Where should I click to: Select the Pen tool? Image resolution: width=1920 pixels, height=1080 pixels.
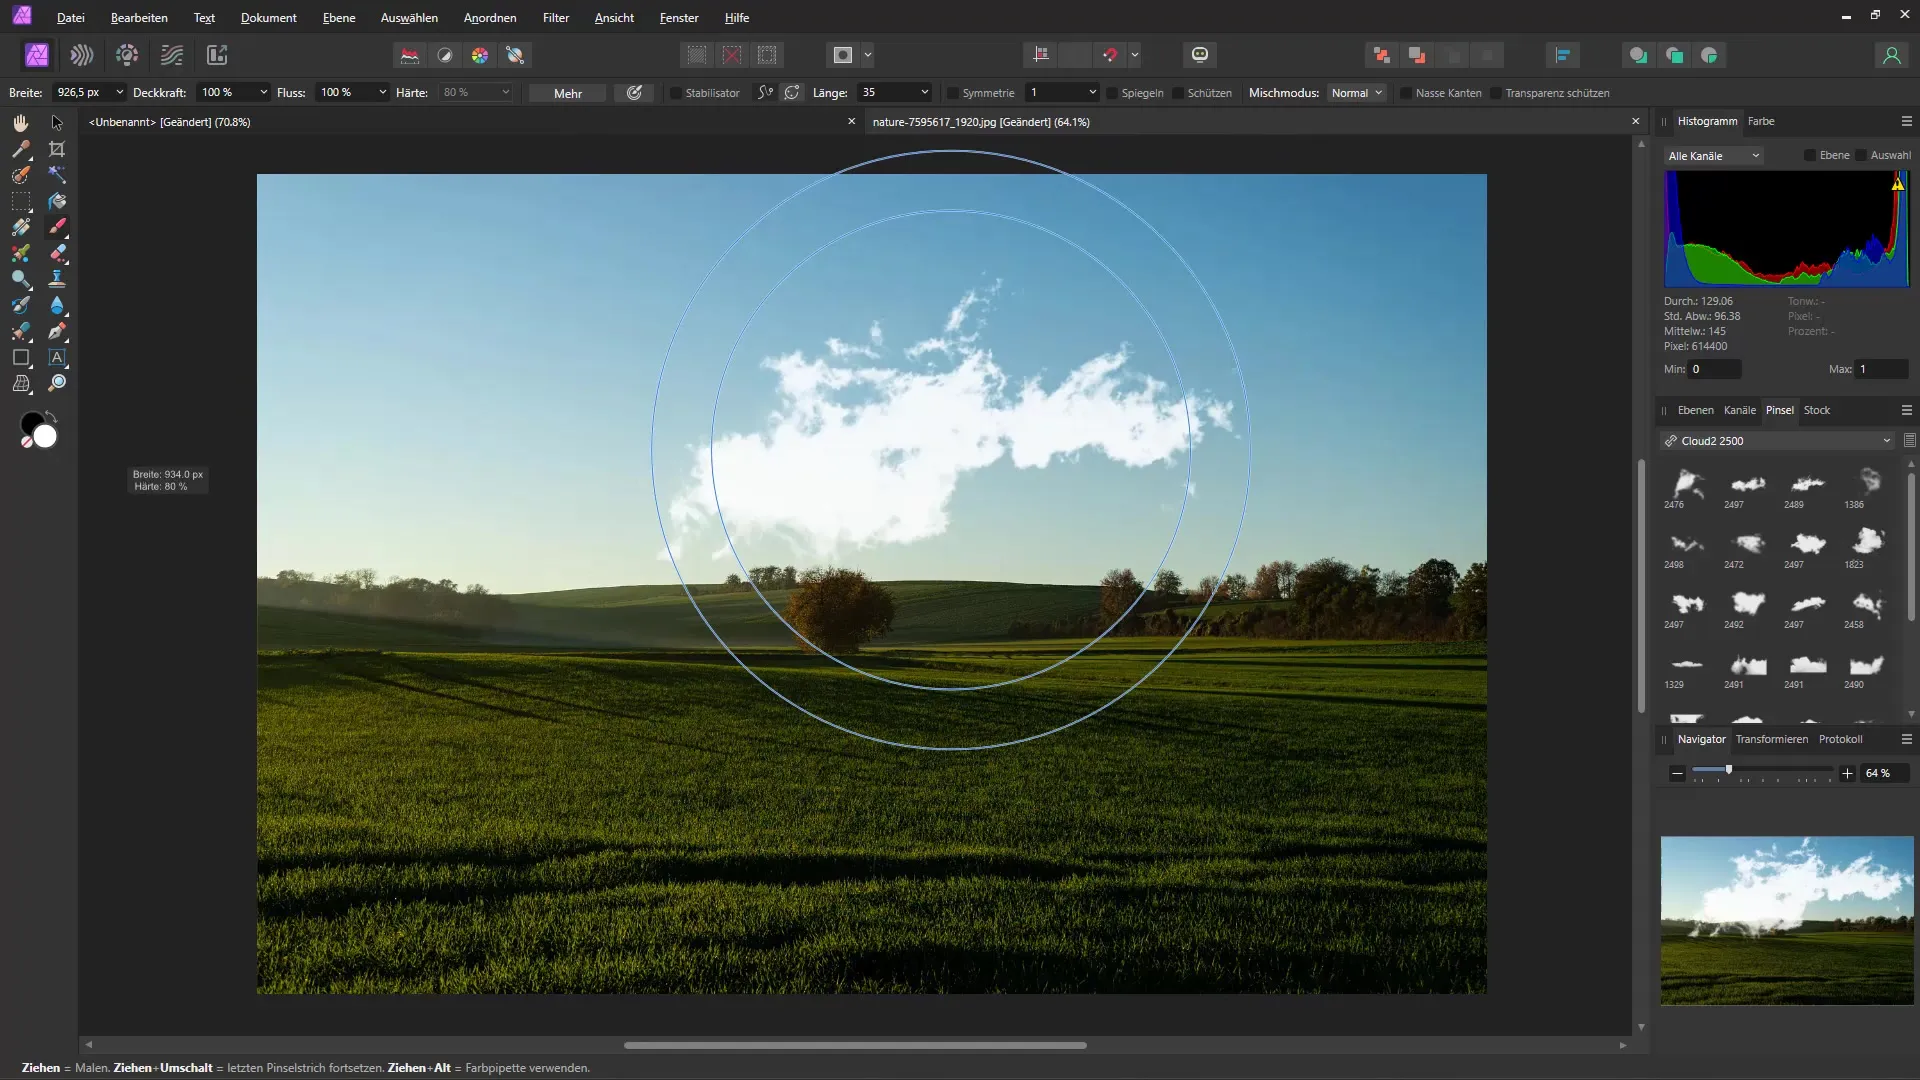click(57, 331)
